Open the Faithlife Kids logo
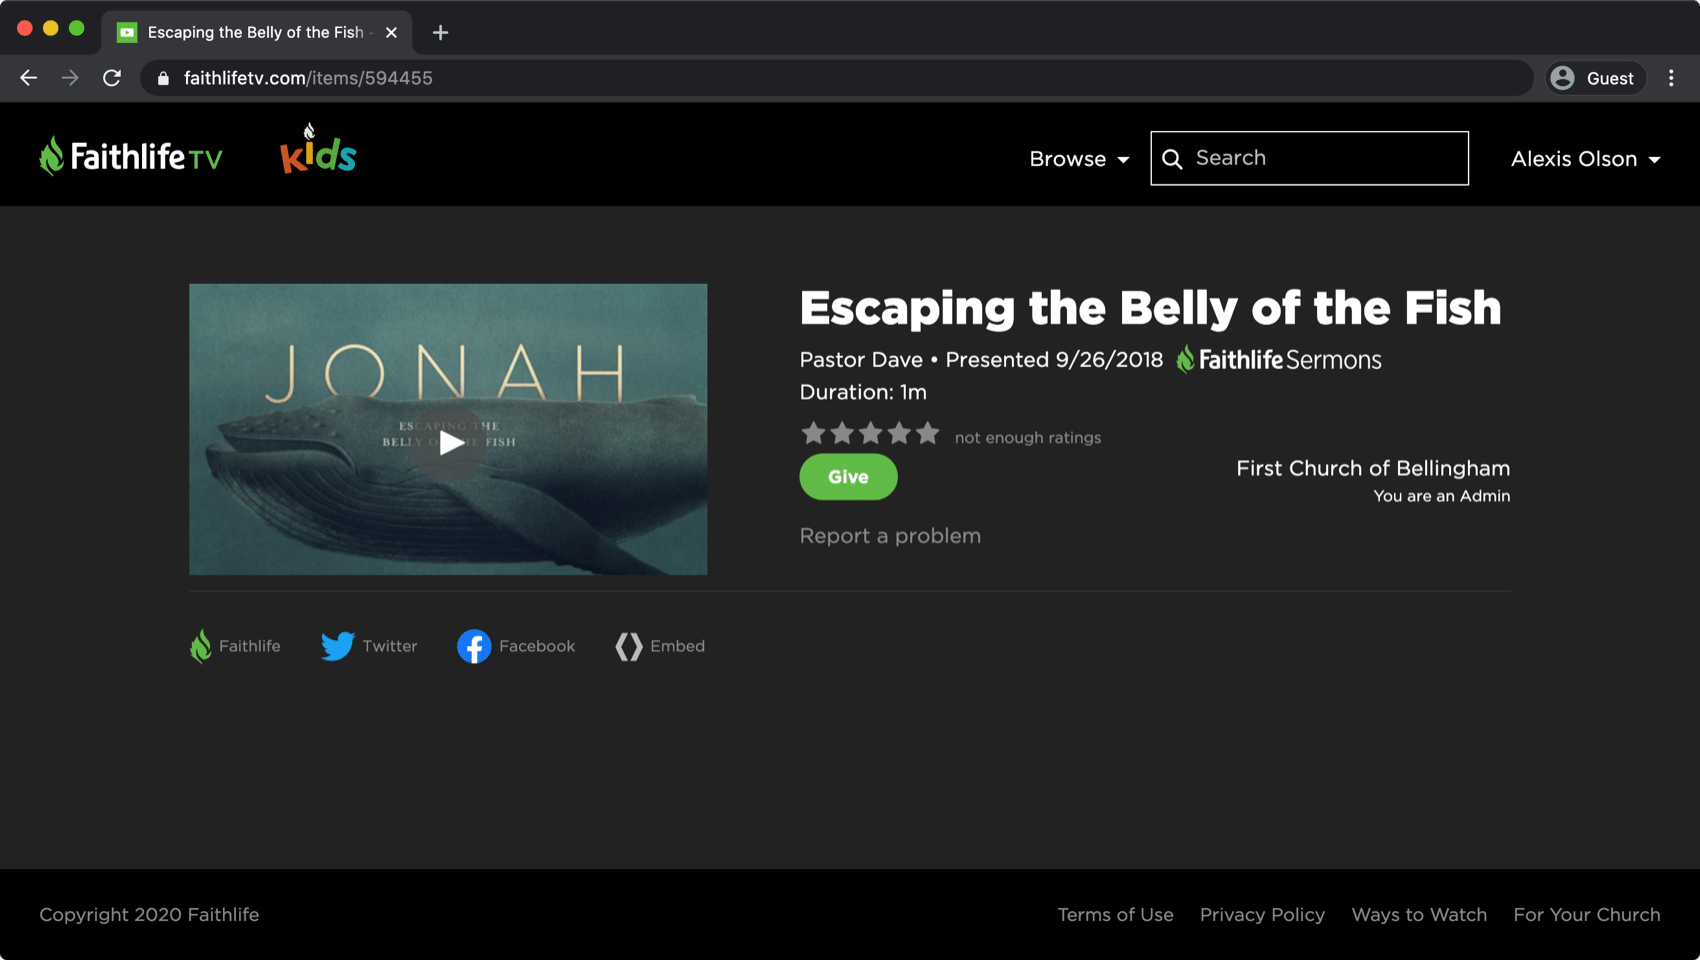 [x=318, y=149]
